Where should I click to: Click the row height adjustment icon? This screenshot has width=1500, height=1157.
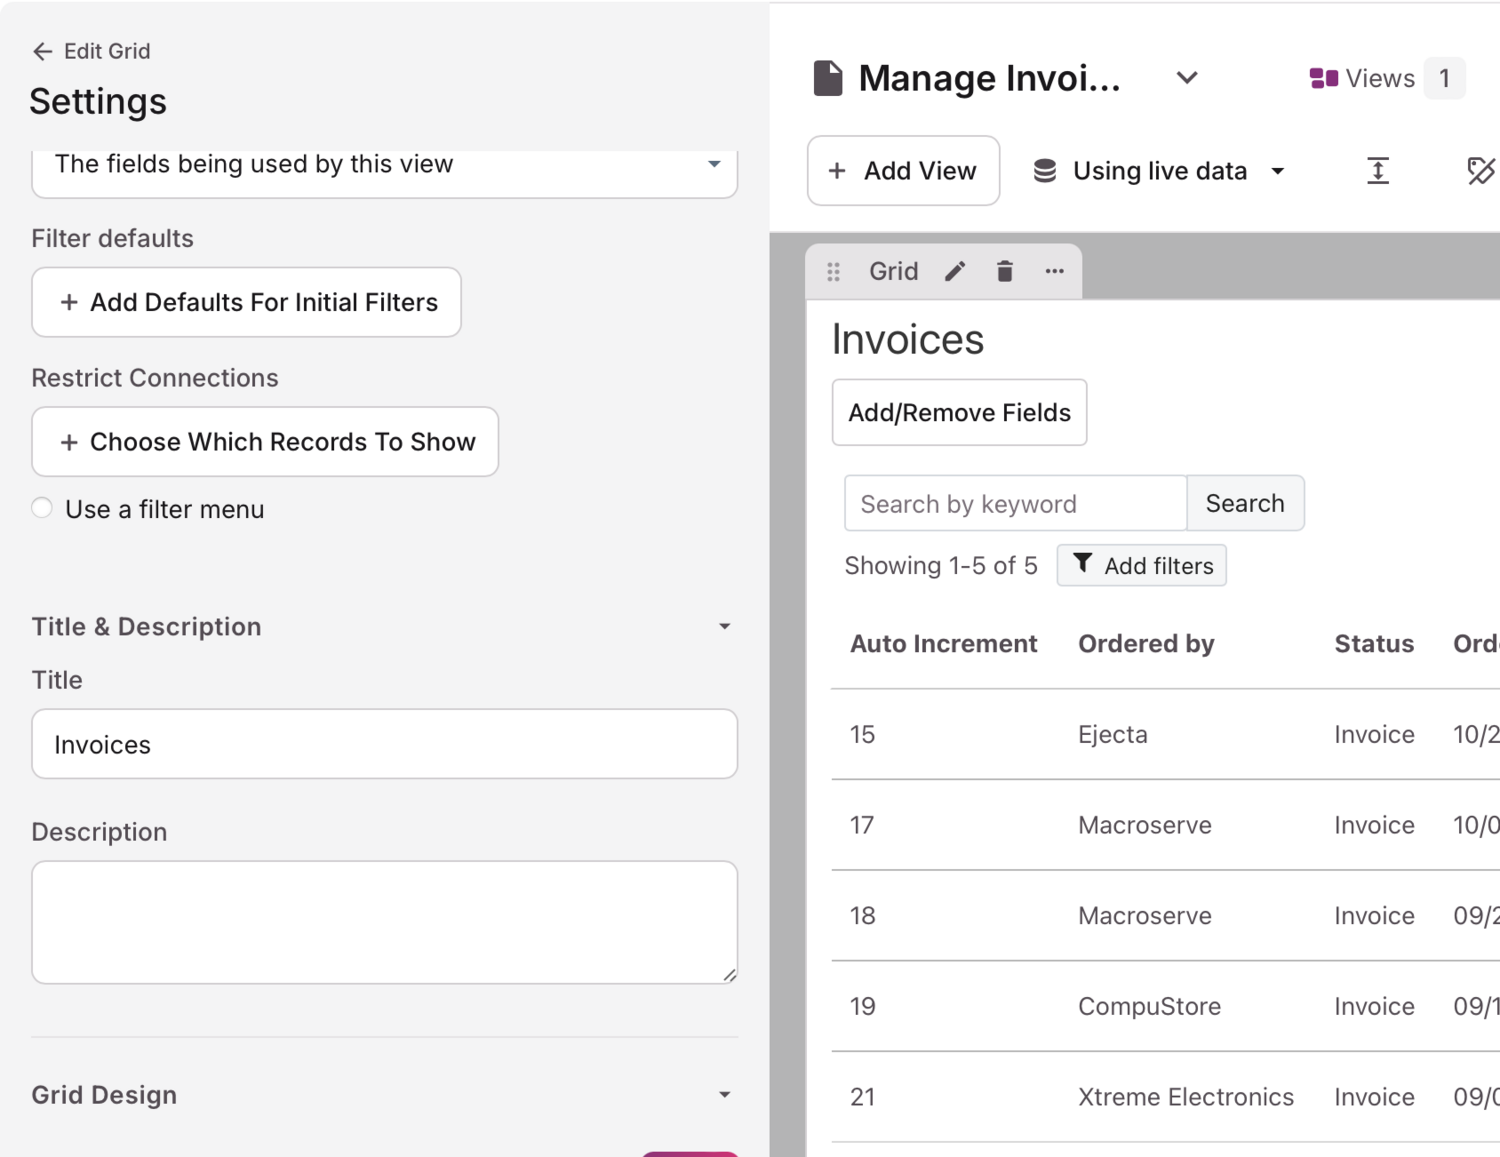(1378, 170)
